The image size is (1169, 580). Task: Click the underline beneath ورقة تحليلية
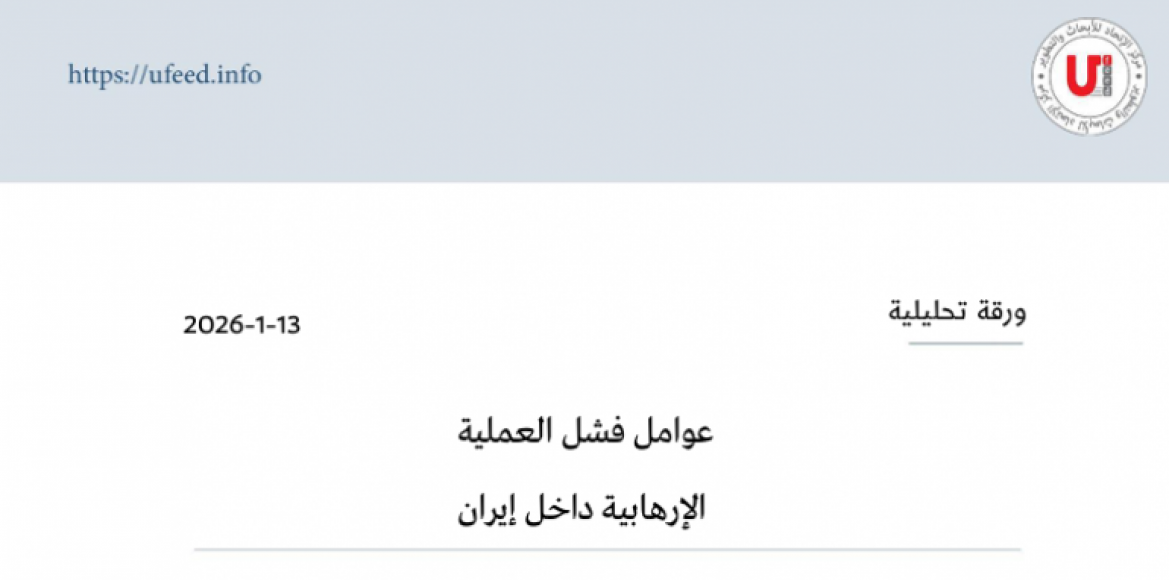pyautogui.click(x=965, y=343)
